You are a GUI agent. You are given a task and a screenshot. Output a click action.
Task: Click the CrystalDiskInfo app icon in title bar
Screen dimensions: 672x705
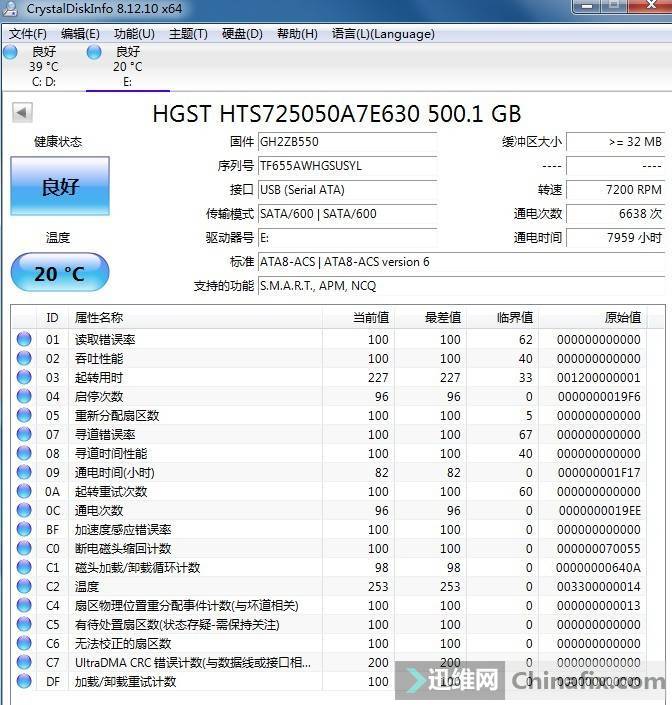(x=10, y=11)
